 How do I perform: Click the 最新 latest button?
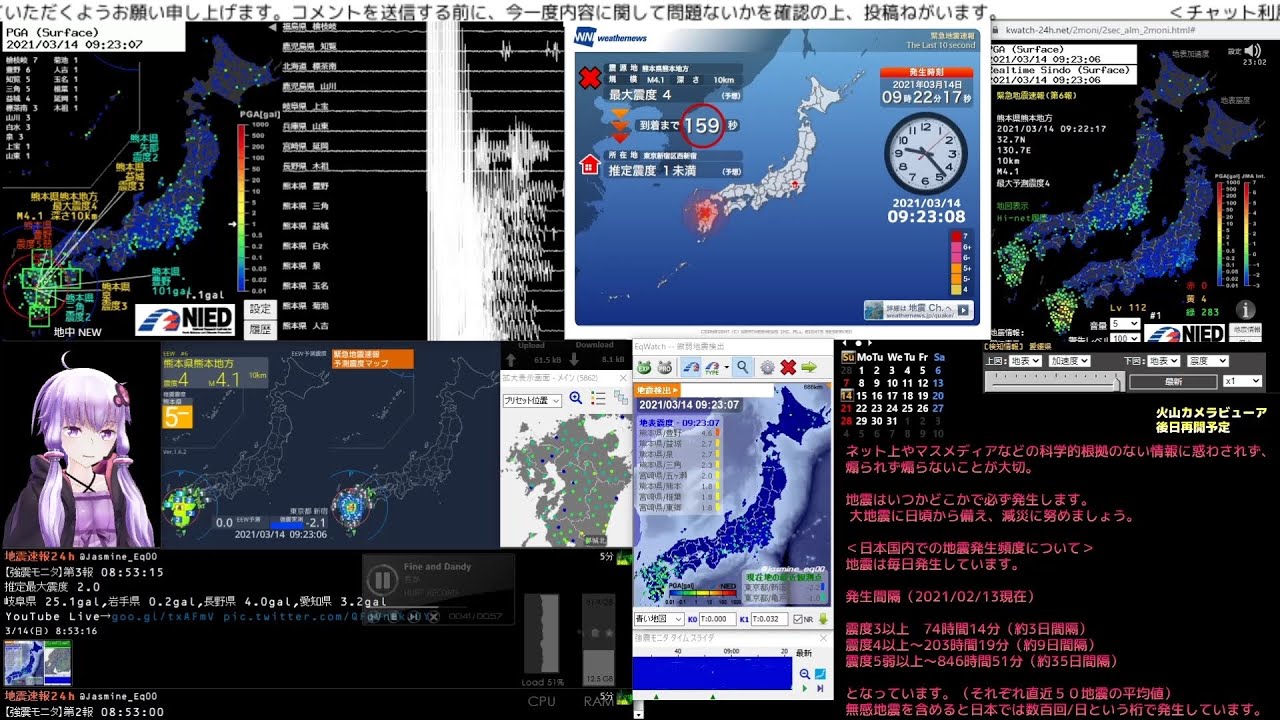coord(1173,381)
